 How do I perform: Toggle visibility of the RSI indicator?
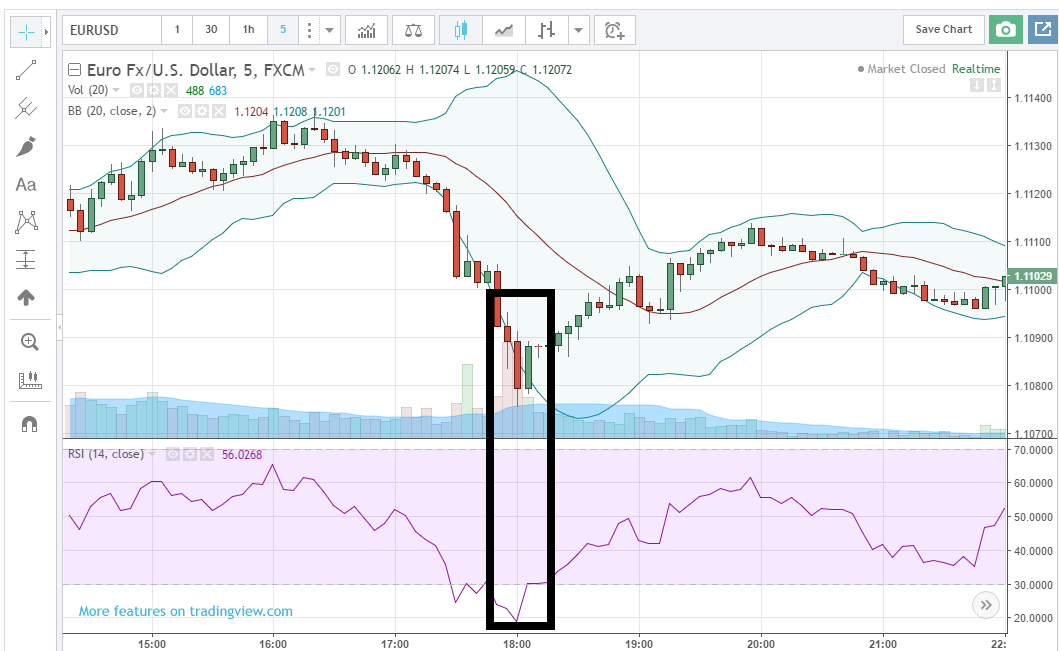(x=173, y=454)
